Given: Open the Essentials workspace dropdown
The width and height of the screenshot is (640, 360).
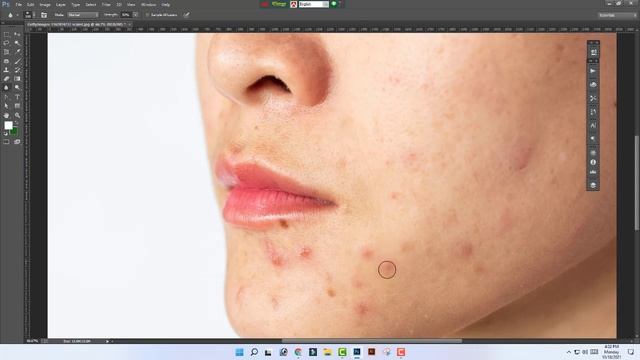Looking at the screenshot, I should pos(618,15).
